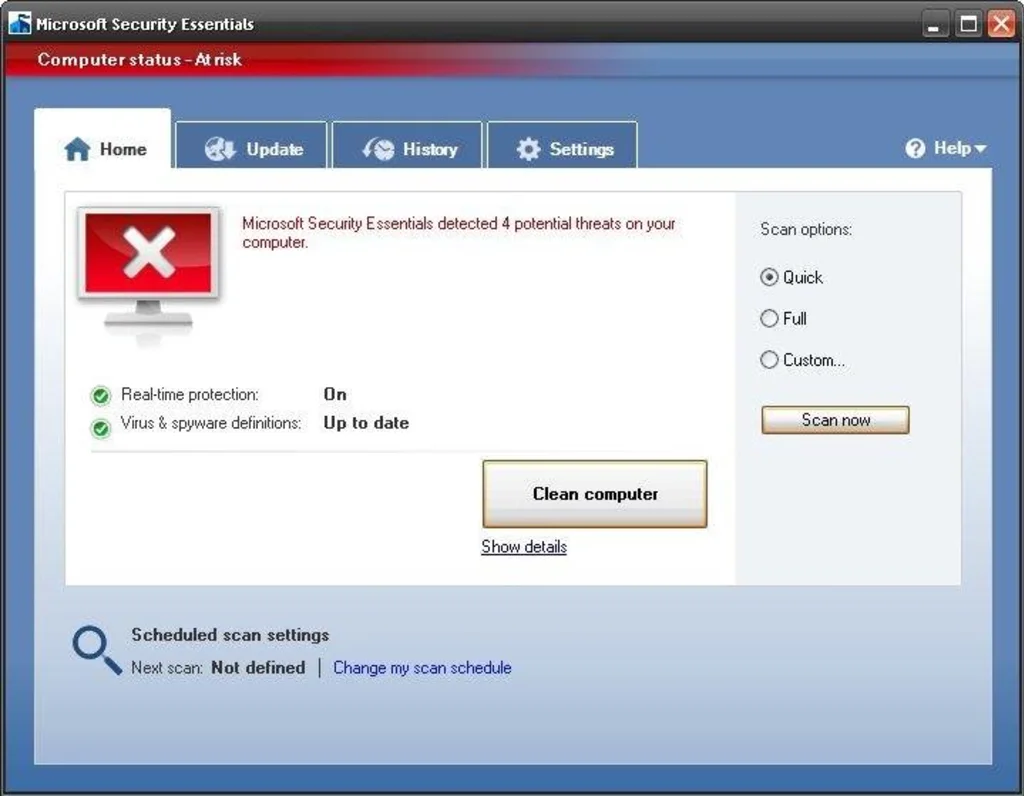Click the Help question mark icon

(x=915, y=148)
